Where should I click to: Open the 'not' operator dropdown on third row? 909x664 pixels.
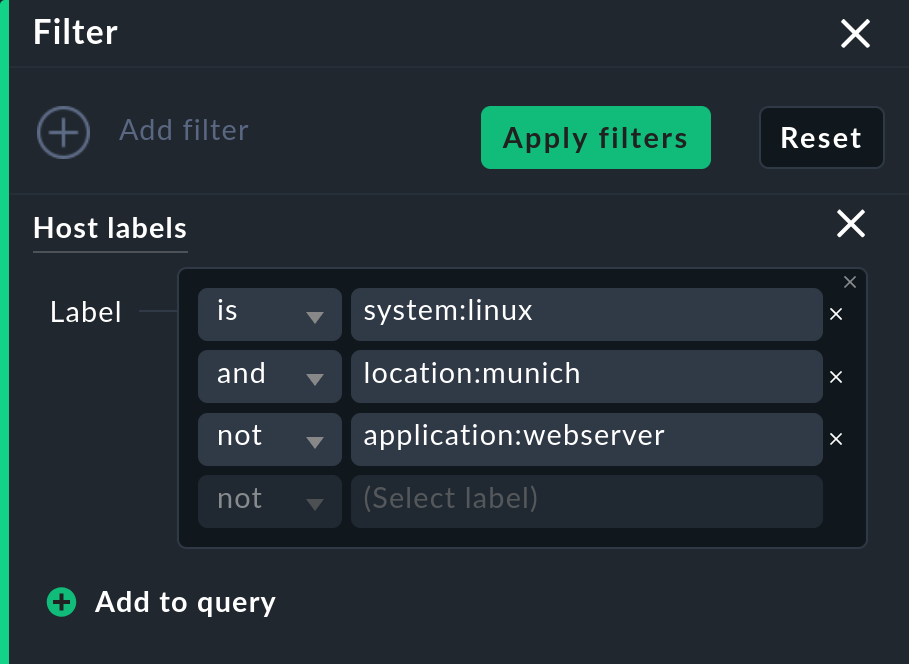[269, 439]
